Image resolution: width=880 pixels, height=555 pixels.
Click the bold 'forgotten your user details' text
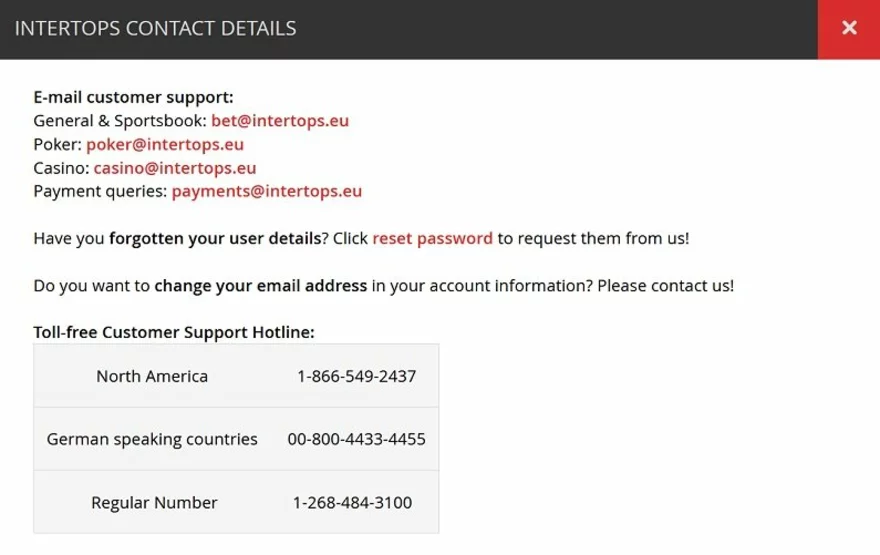[x=215, y=238]
